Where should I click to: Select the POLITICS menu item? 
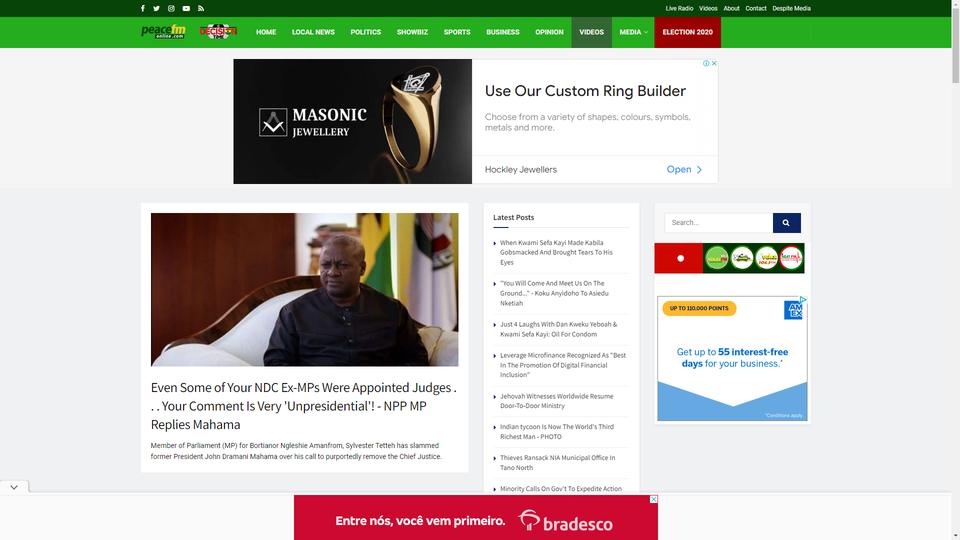coord(366,32)
